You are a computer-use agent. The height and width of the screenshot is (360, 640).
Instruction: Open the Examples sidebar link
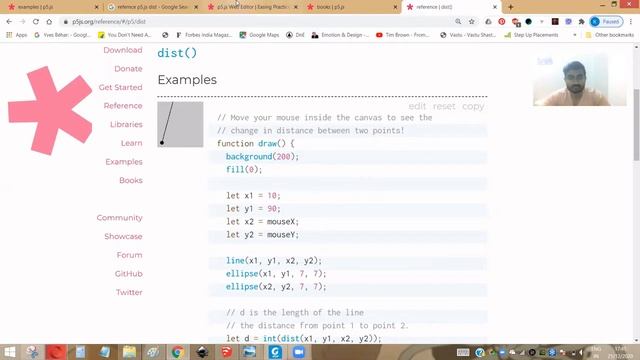coord(124,162)
